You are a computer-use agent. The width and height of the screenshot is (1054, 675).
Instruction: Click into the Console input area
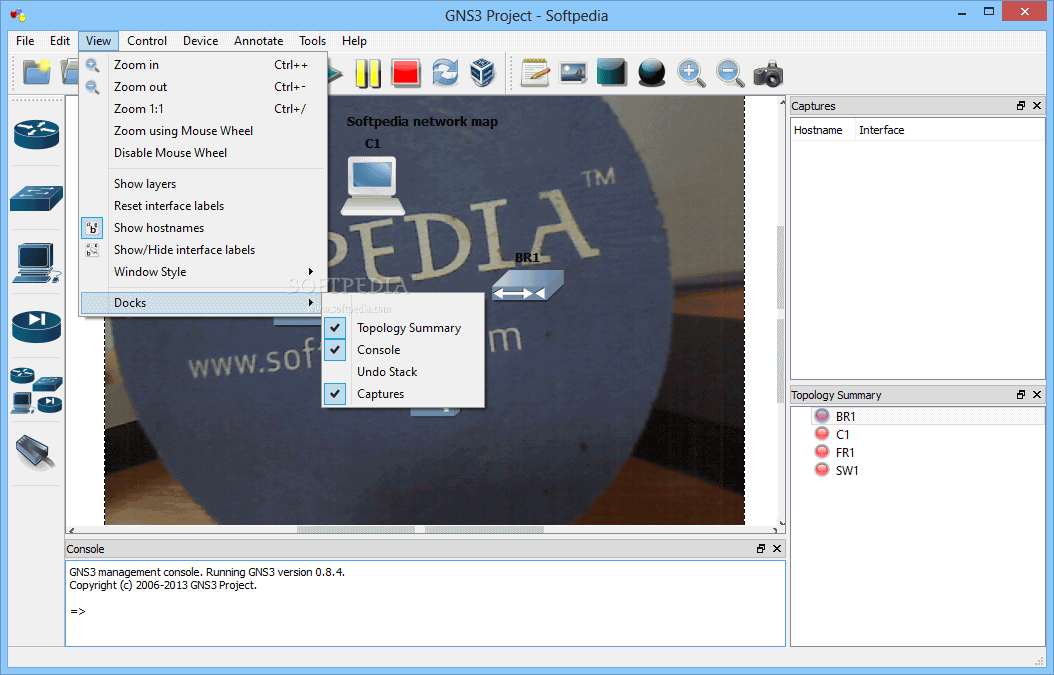(x=425, y=603)
